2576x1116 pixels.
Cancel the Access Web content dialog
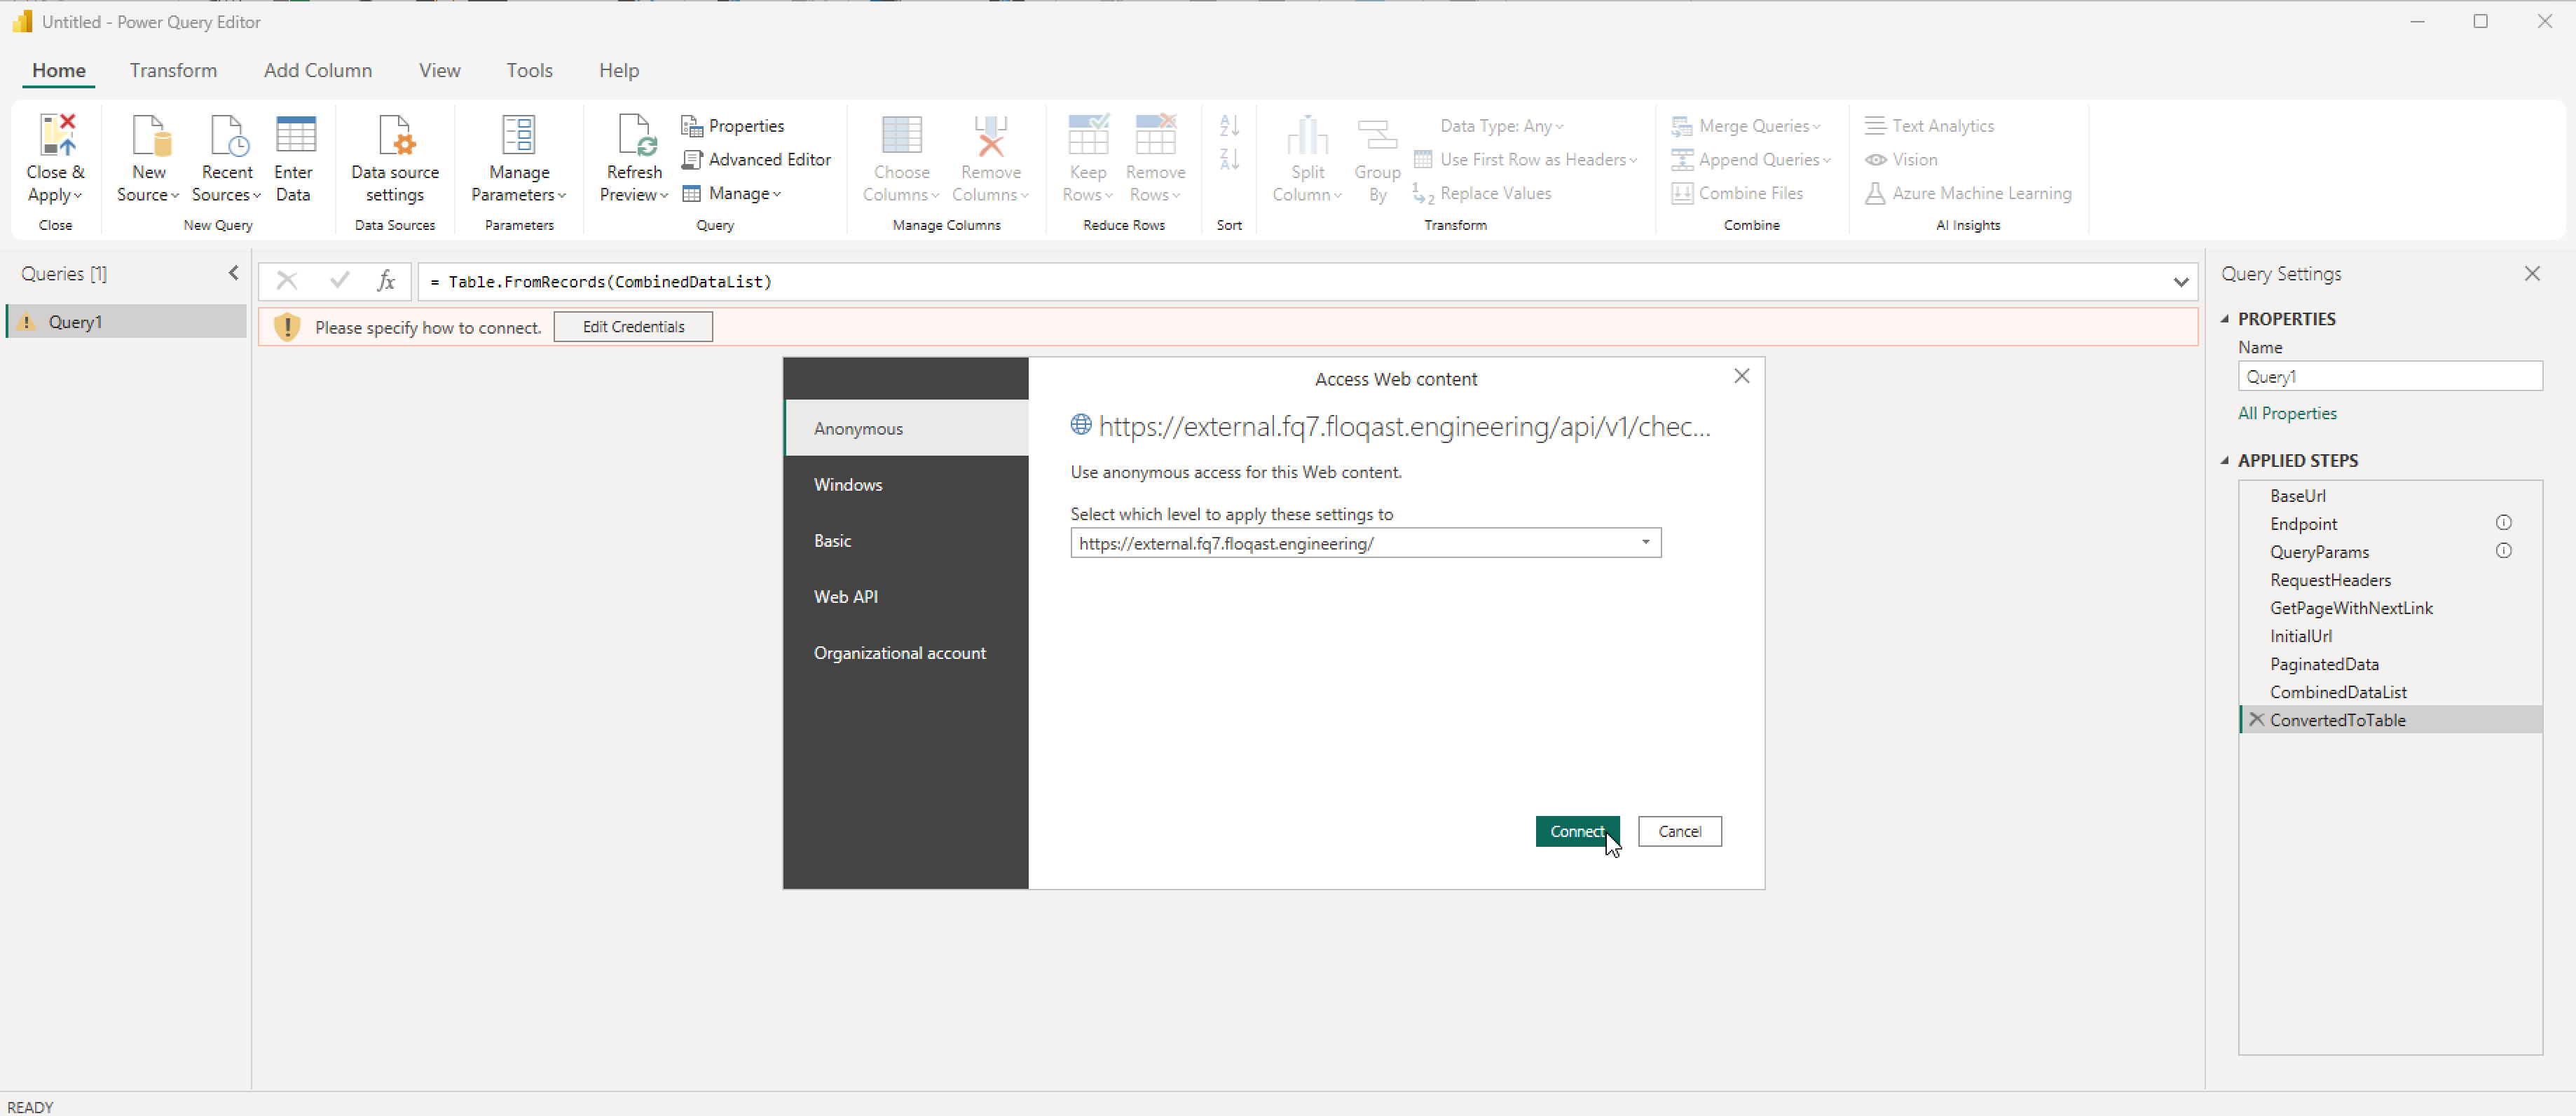pyautogui.click(x=1679, y=831)
